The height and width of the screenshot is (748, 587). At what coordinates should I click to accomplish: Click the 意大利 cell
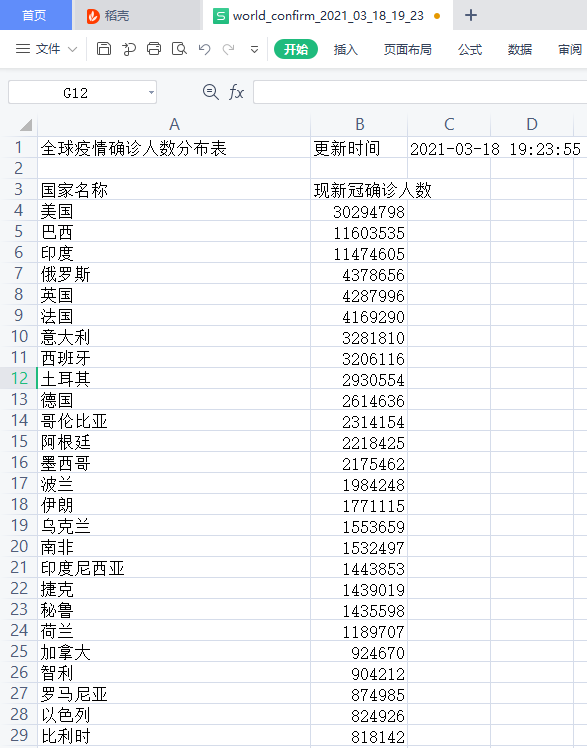pos(174,337)
